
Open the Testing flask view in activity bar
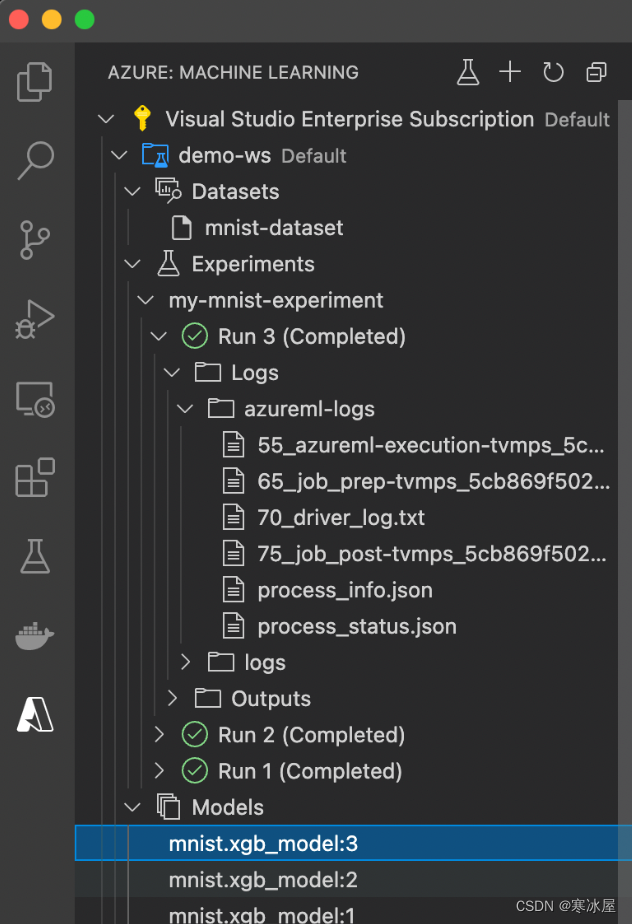tap(35, 556)
